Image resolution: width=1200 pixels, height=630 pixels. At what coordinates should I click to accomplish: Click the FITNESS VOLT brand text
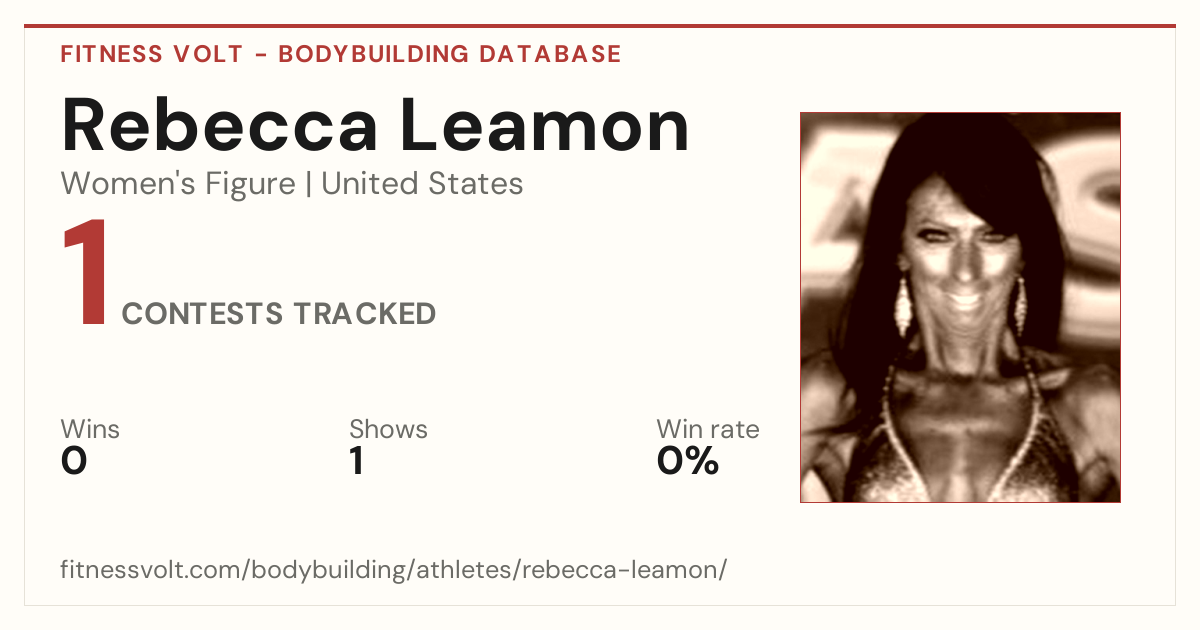[152, 54]
